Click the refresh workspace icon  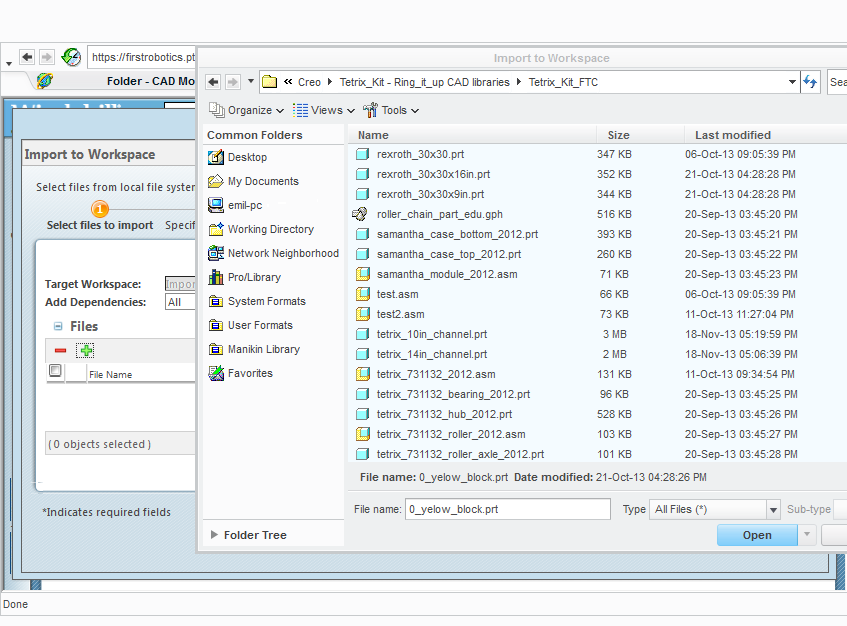click(810, 82)
